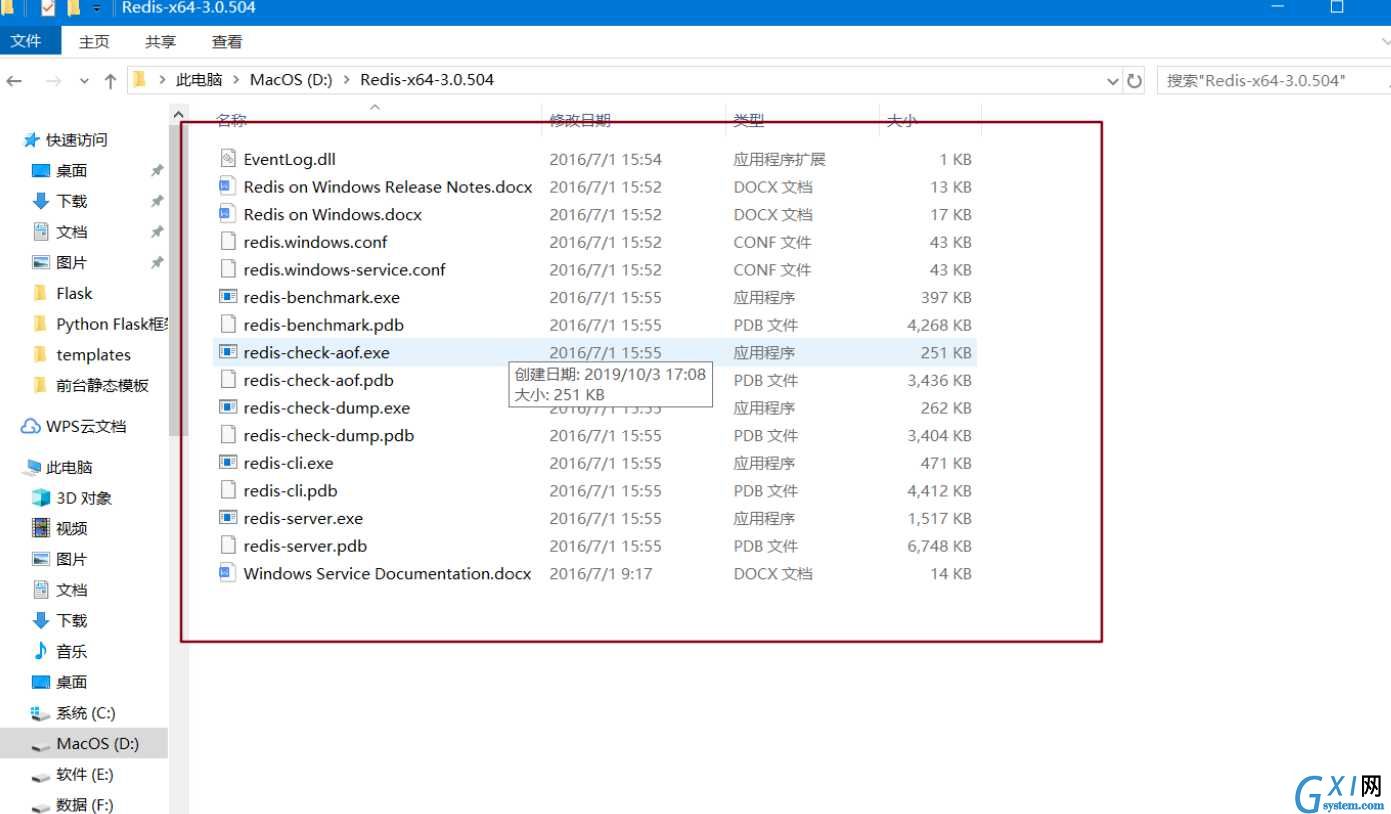Click the redis-benchmark.pdb file icon
Image resolution: width=1391 pixels, height=814 pixels.
click(227, 325)
